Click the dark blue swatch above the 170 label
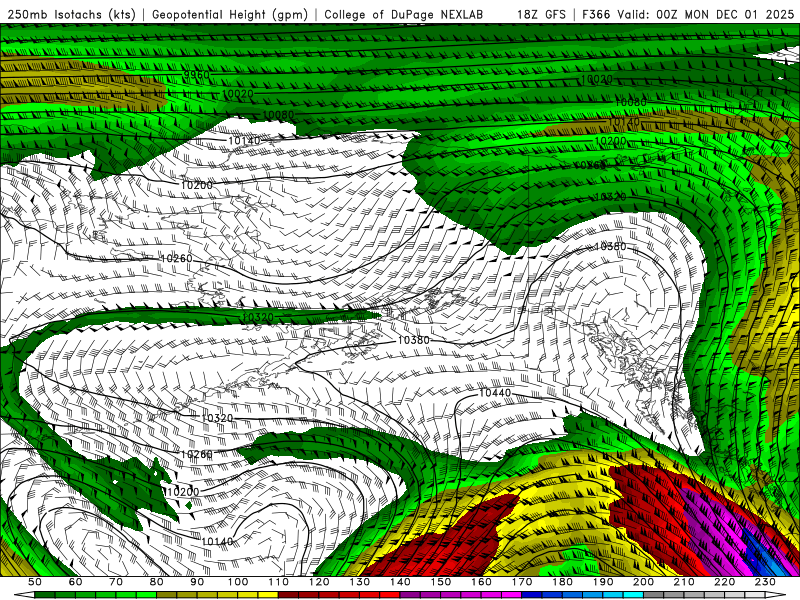Screen dimensions: 800x600 pos(532,595)
